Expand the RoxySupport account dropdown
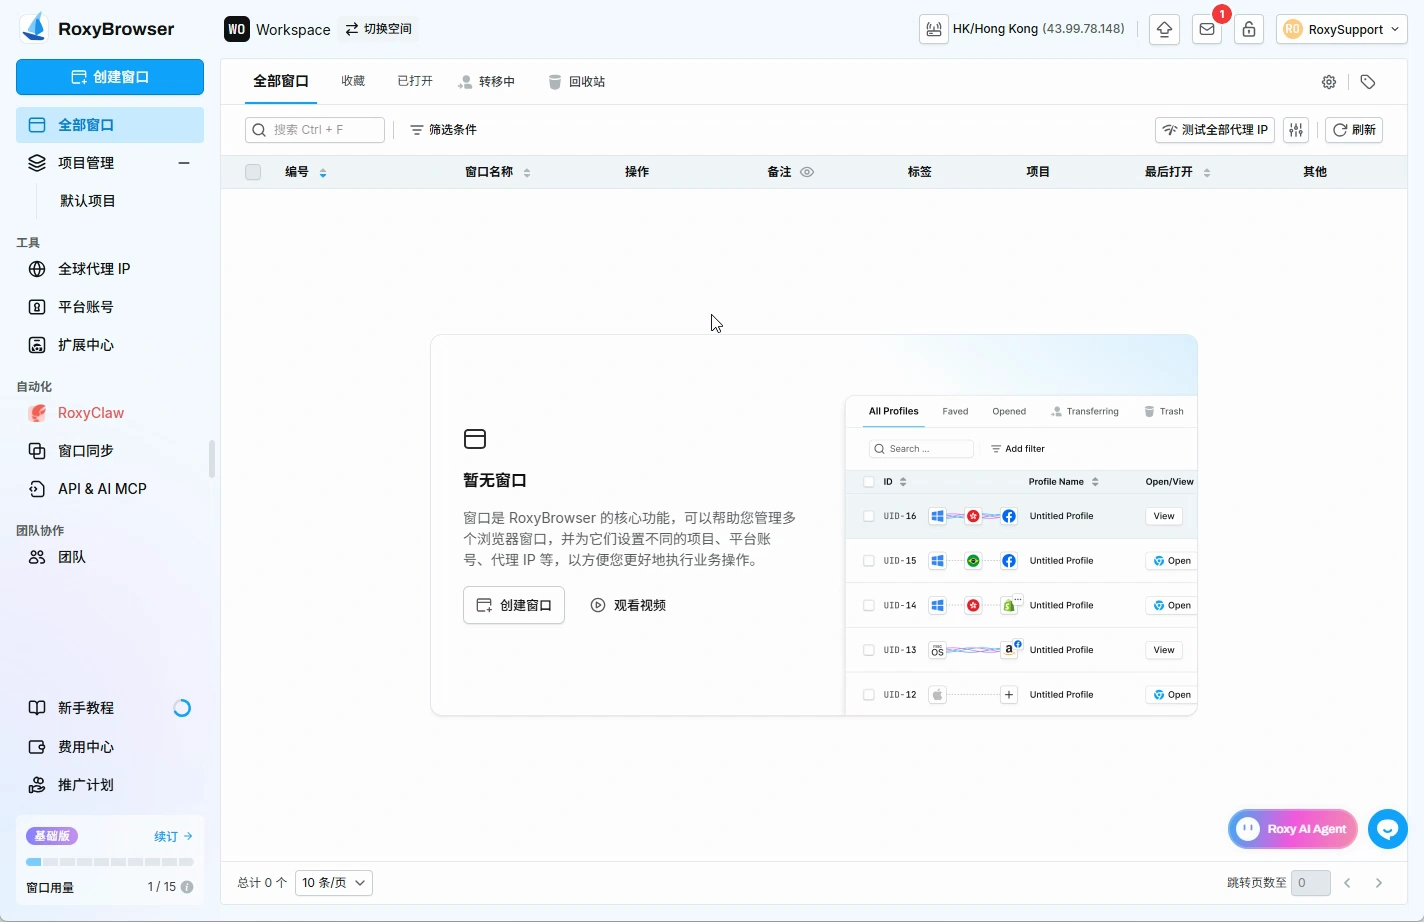Screen dimensions: 1424x922 point(1341,29)
